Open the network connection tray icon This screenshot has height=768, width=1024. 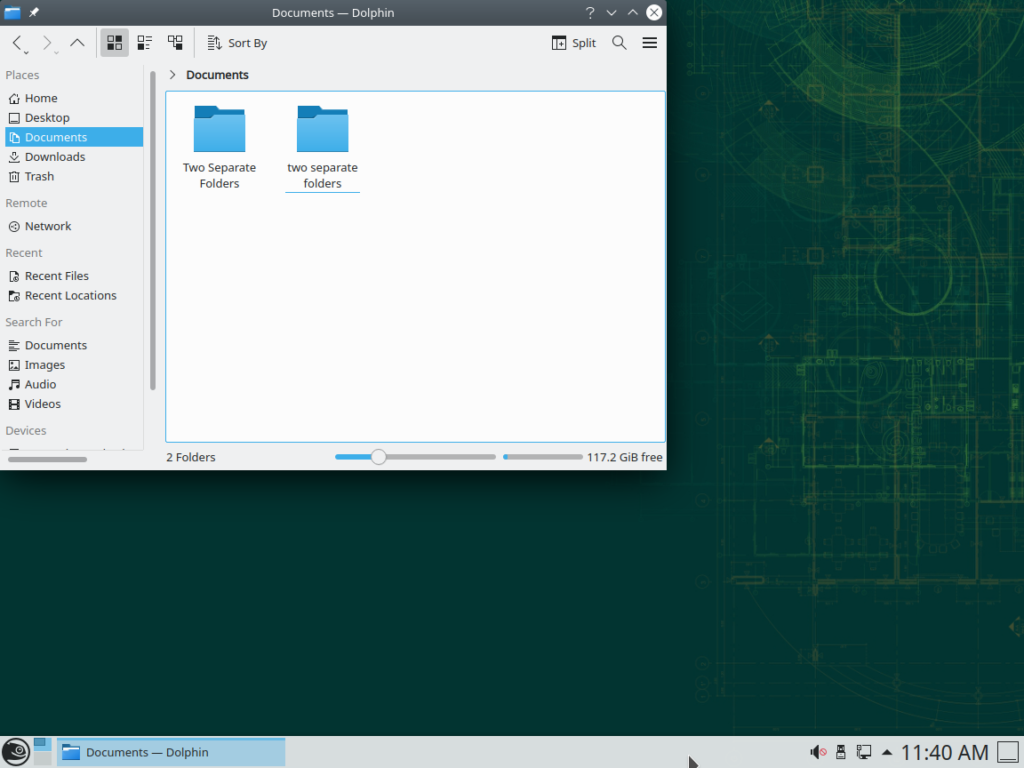[864, 752]
